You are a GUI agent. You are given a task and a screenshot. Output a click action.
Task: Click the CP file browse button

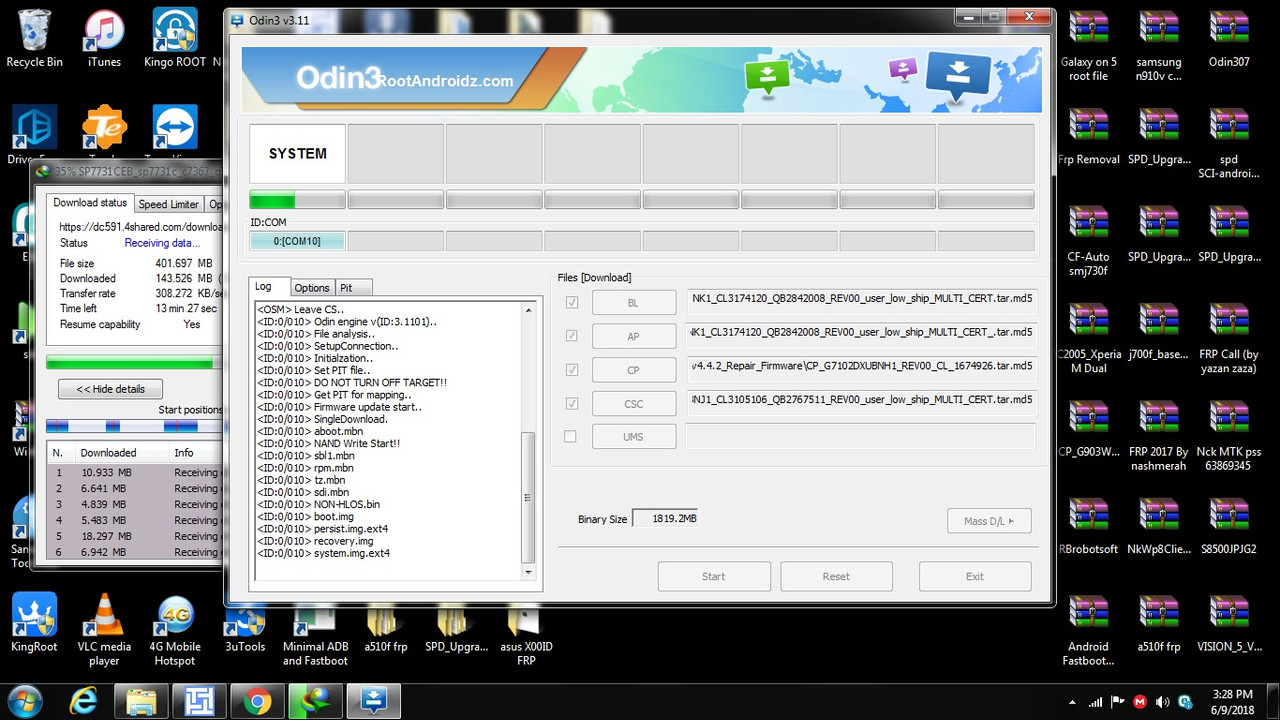[x=634, y=370]
